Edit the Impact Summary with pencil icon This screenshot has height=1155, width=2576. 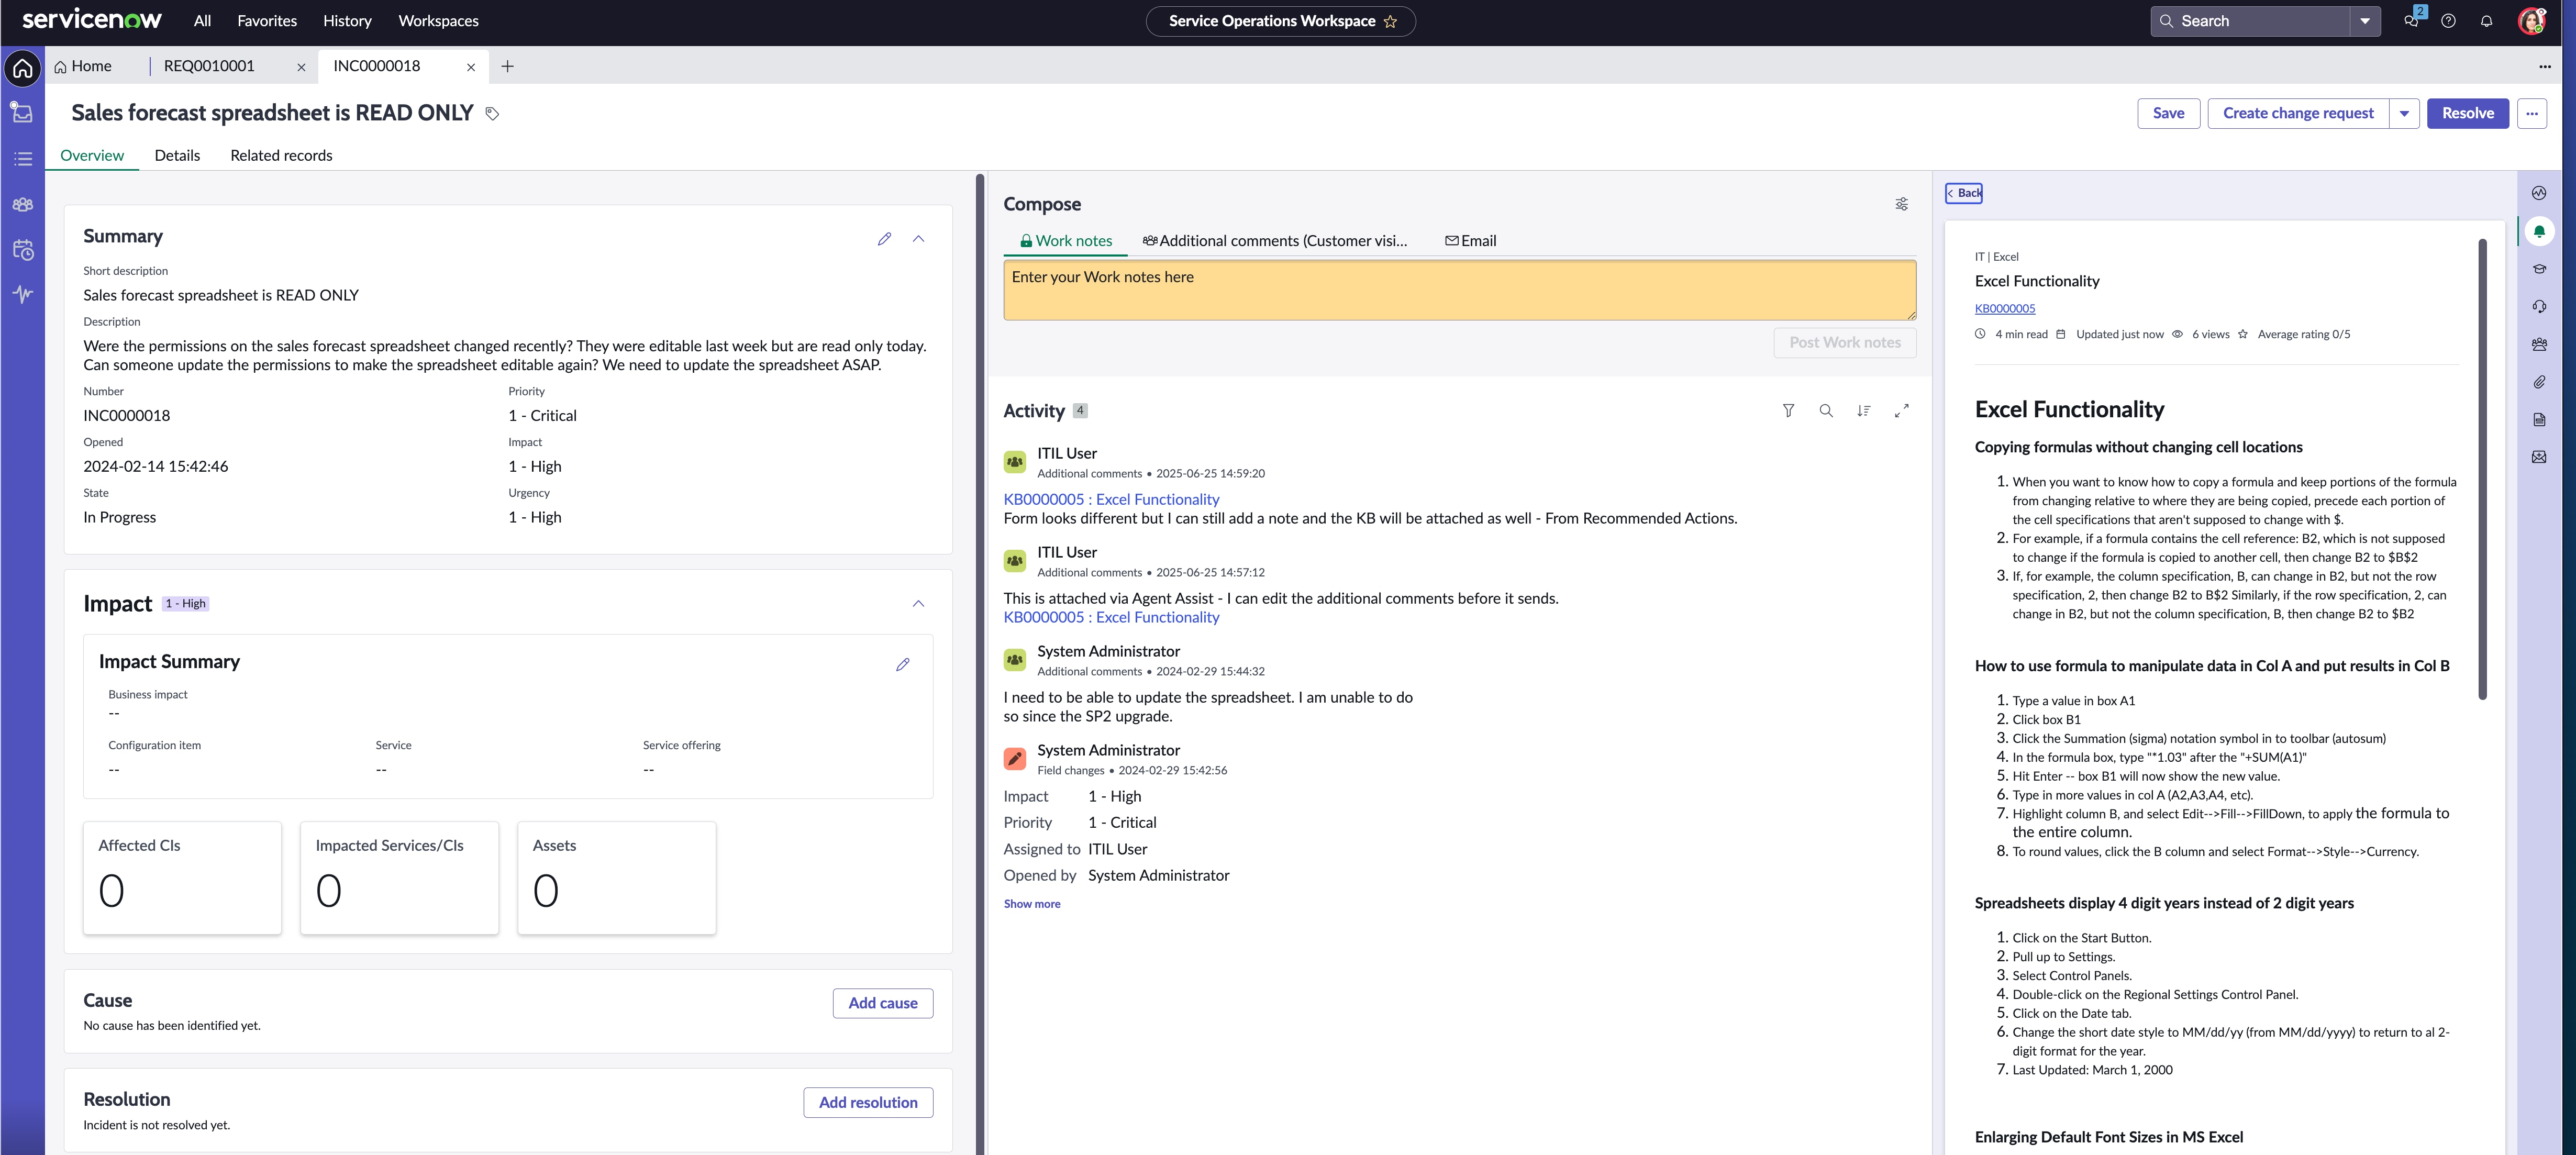point(903,664)
